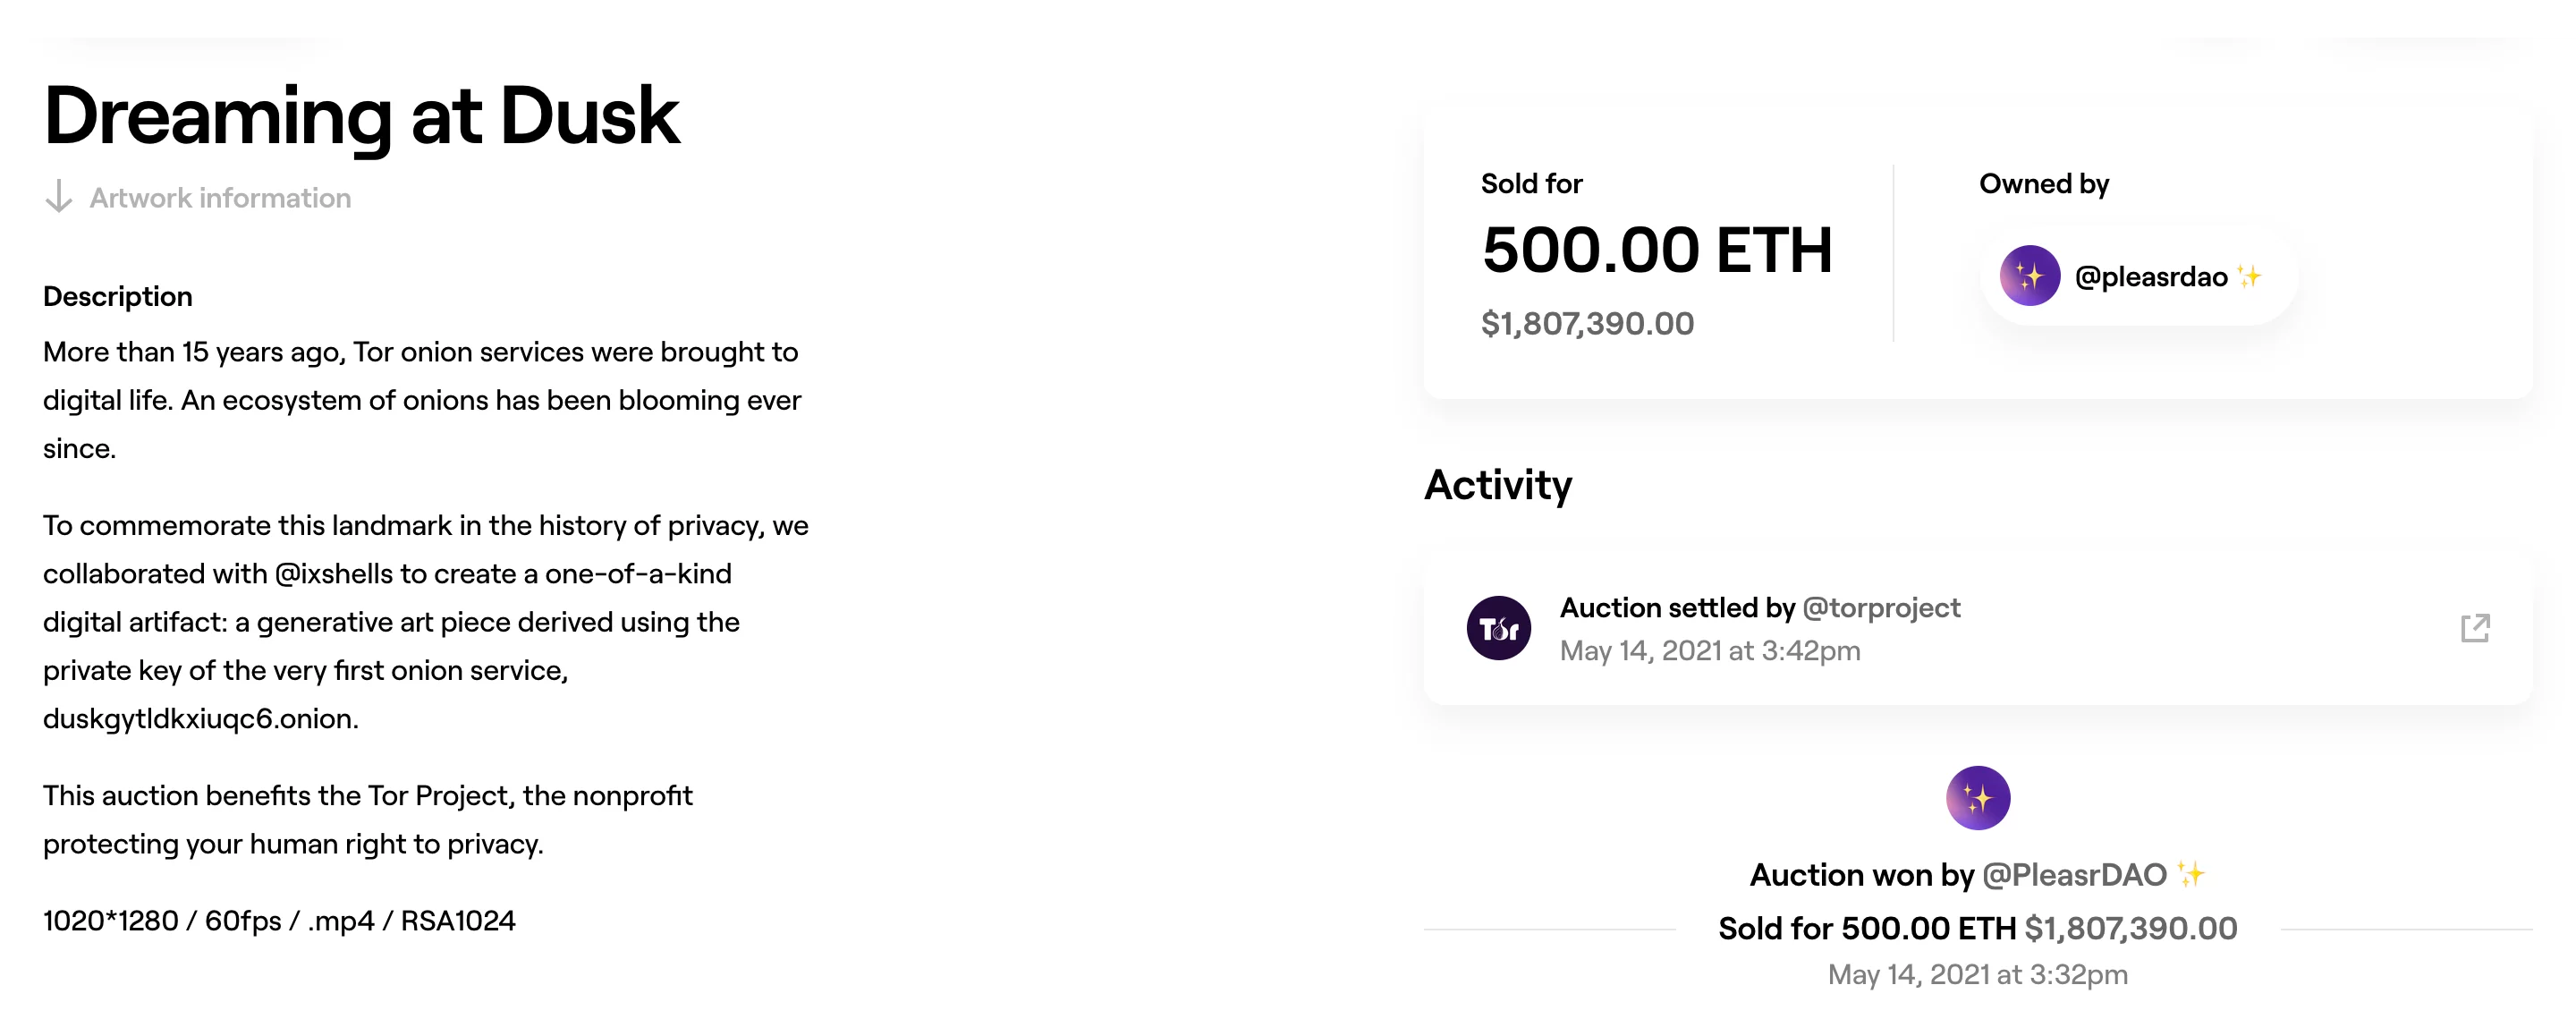This screenshot has height=1036, width=2576.
Task: Click the Tor Project avatar in Activity
Action: 1498,628
